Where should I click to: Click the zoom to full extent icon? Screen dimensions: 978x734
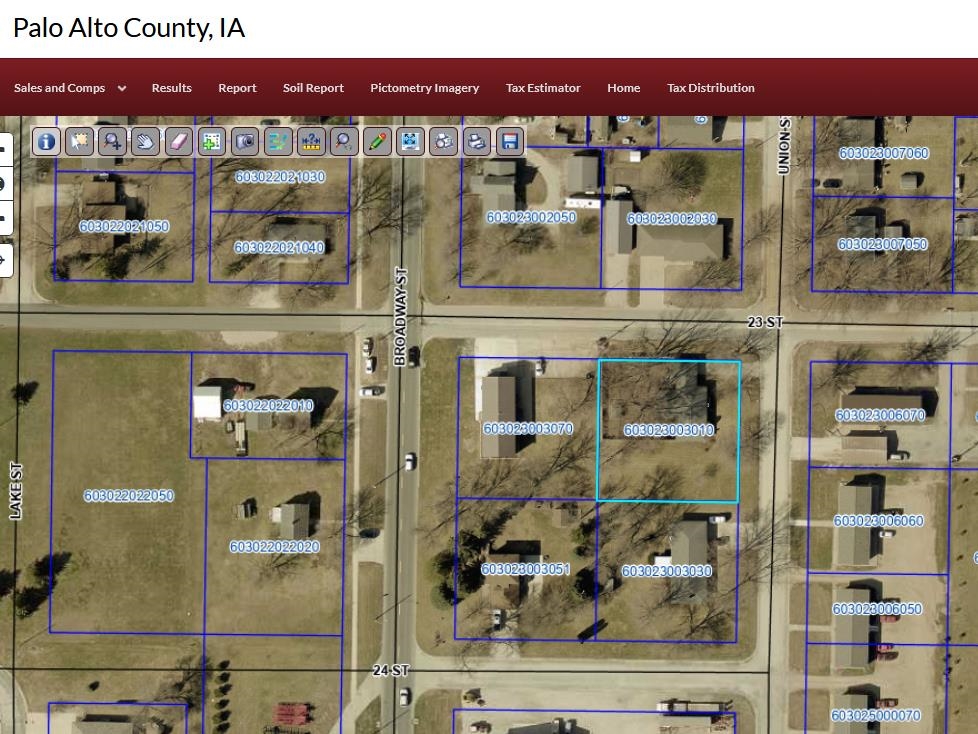(410, 141)
